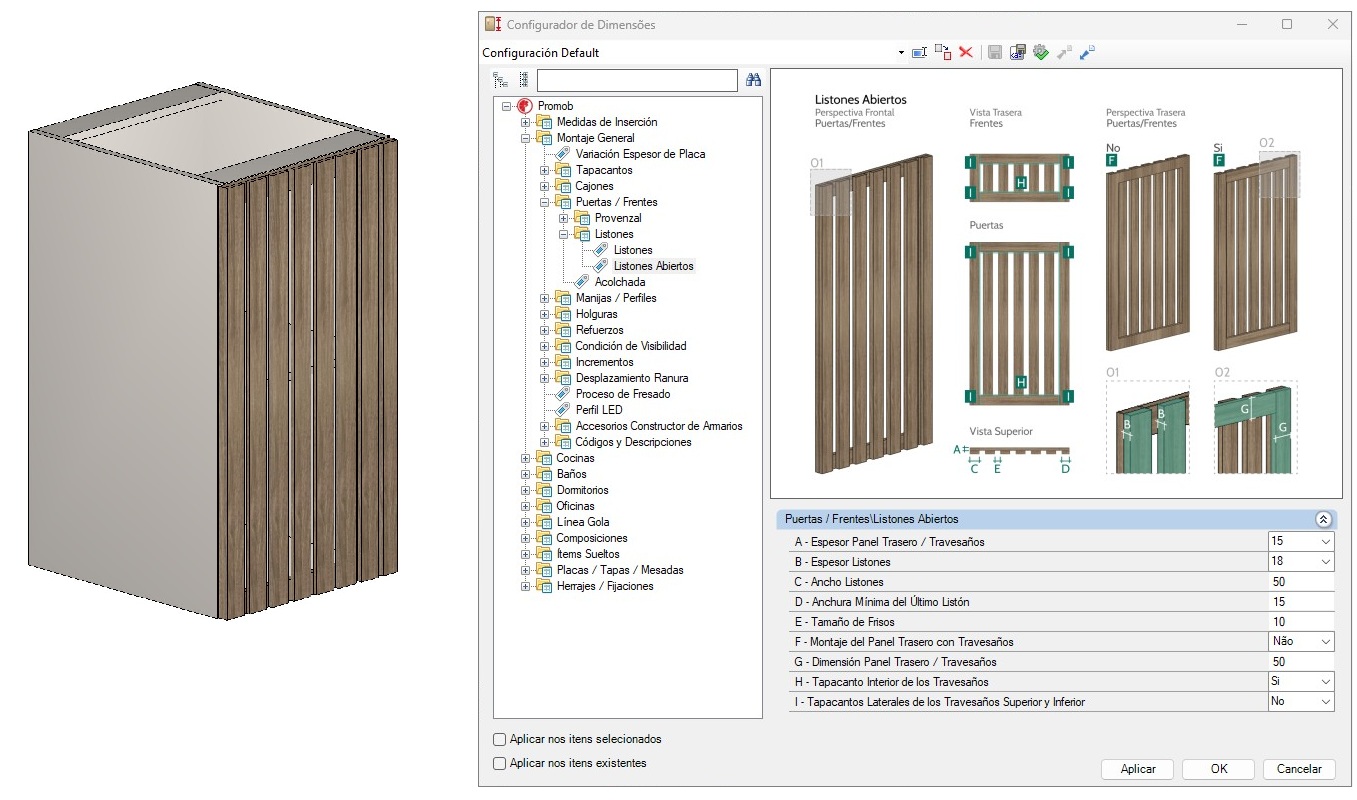
Task: Click the 'C - Ancho Listones' value field
Action: coord(1300,582)
